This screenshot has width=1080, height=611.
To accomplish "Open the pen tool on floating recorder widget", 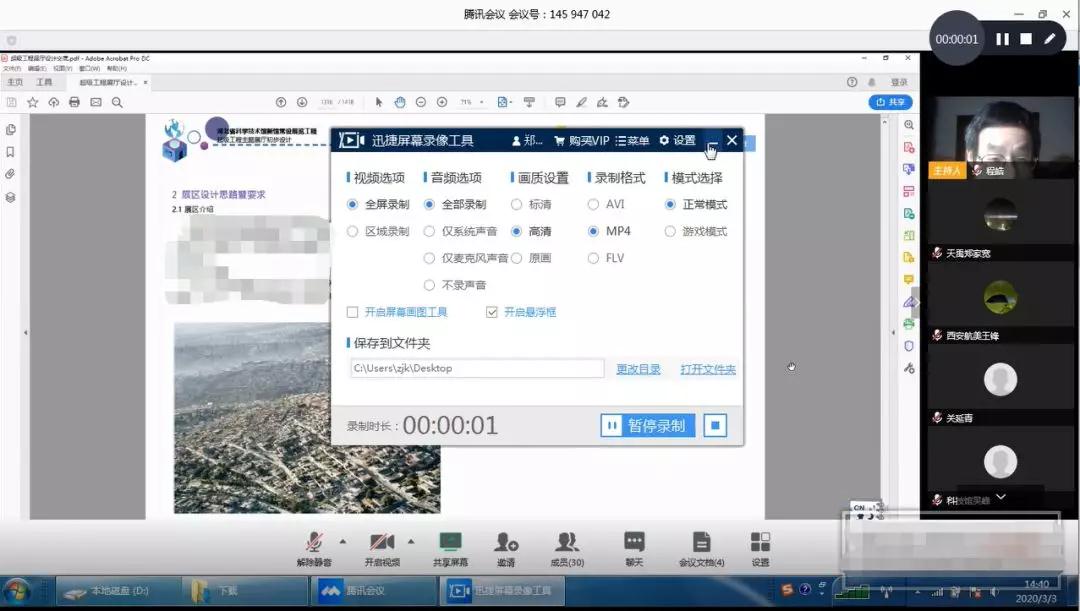I will tap(1050, 39).
